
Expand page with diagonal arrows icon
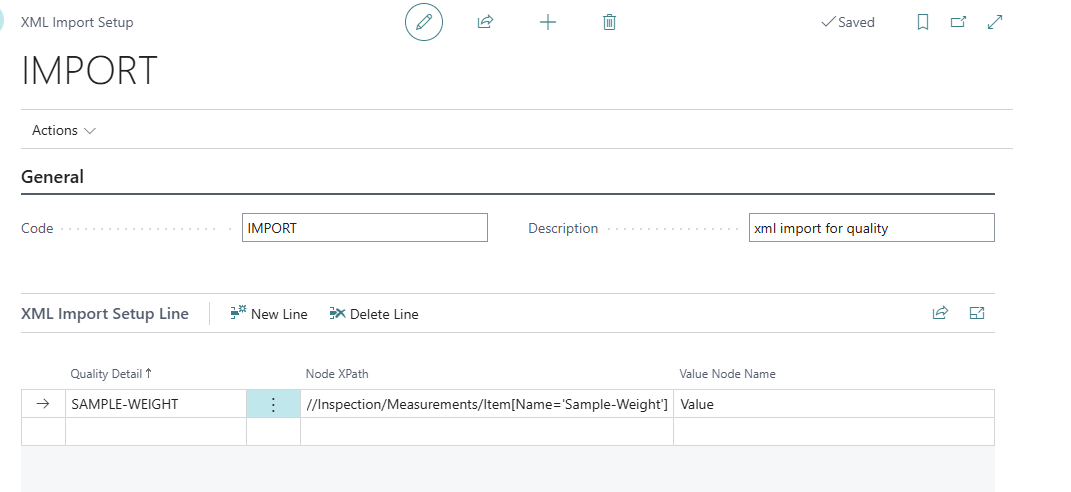tap(995, 22)
